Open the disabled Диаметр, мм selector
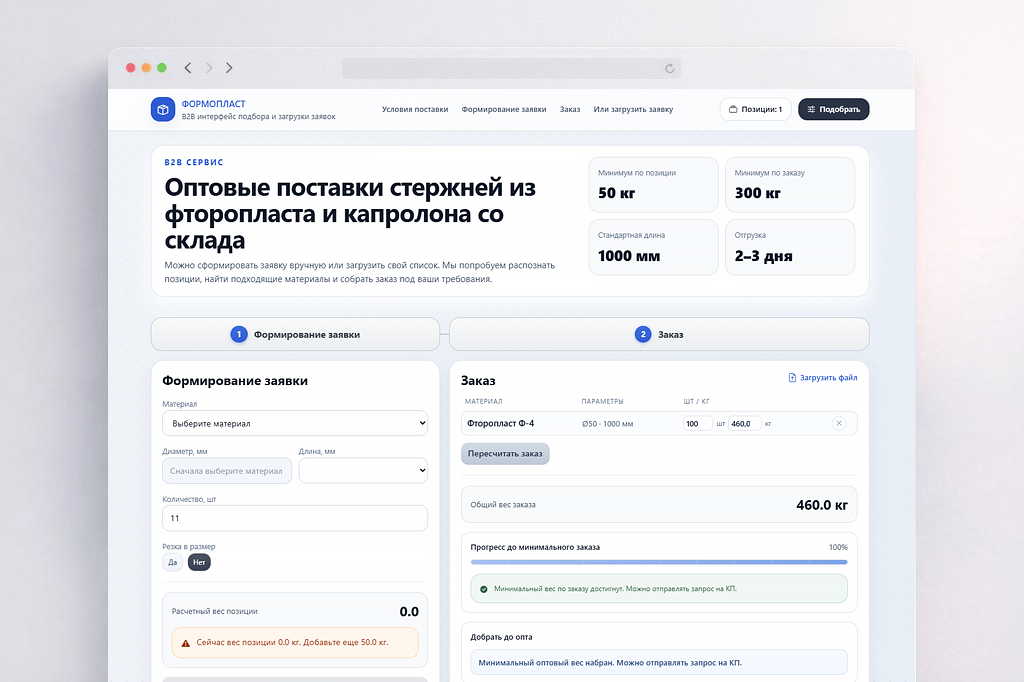 227,470
